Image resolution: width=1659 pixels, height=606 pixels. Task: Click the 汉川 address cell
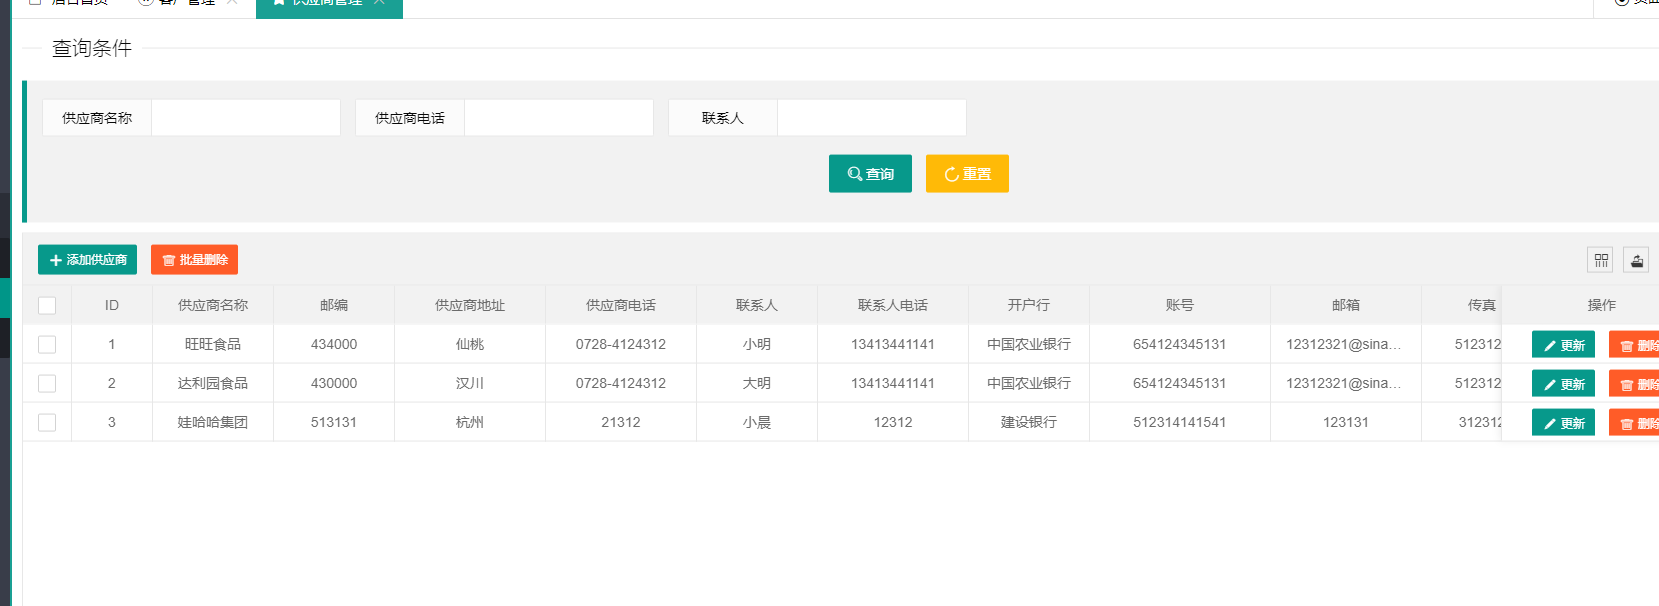[470, 383]
